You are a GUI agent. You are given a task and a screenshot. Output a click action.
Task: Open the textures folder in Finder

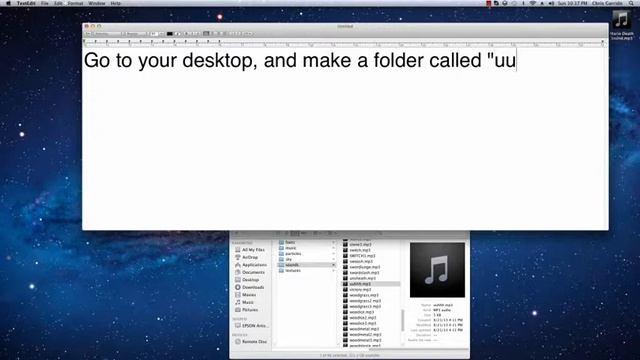307,271
